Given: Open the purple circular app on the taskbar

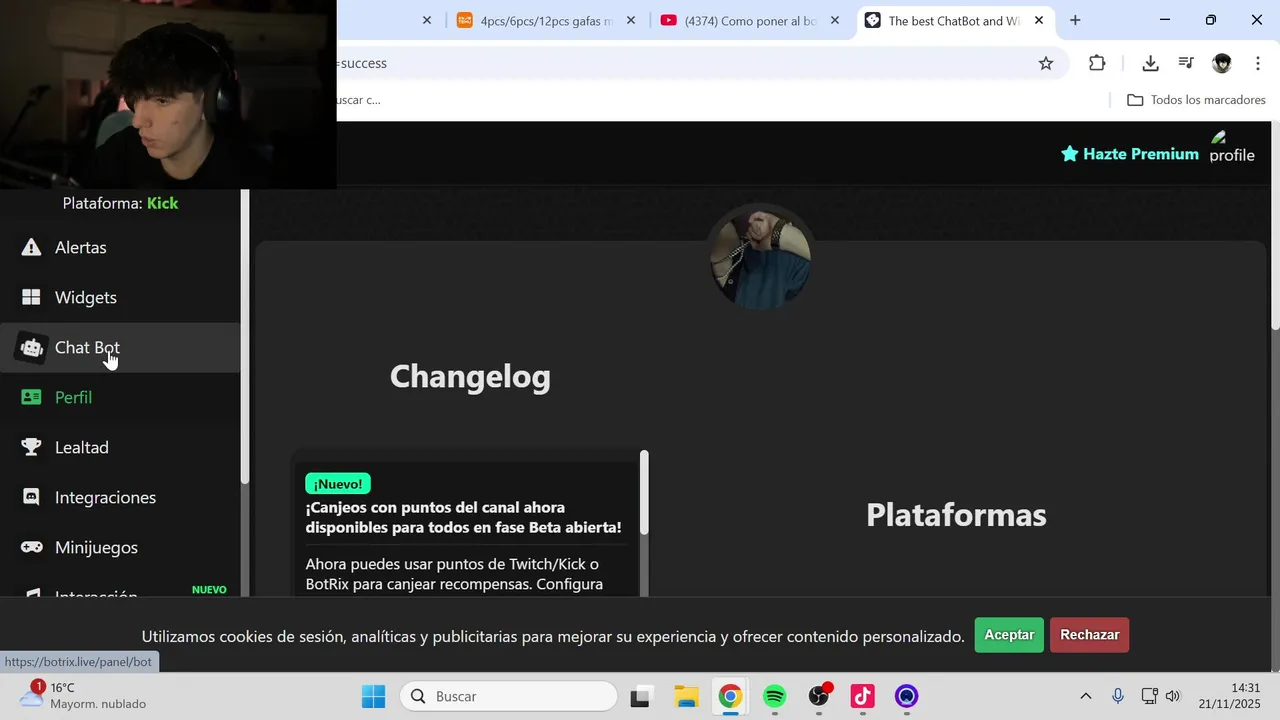Looking at the screenshot, I should point(907,696).
